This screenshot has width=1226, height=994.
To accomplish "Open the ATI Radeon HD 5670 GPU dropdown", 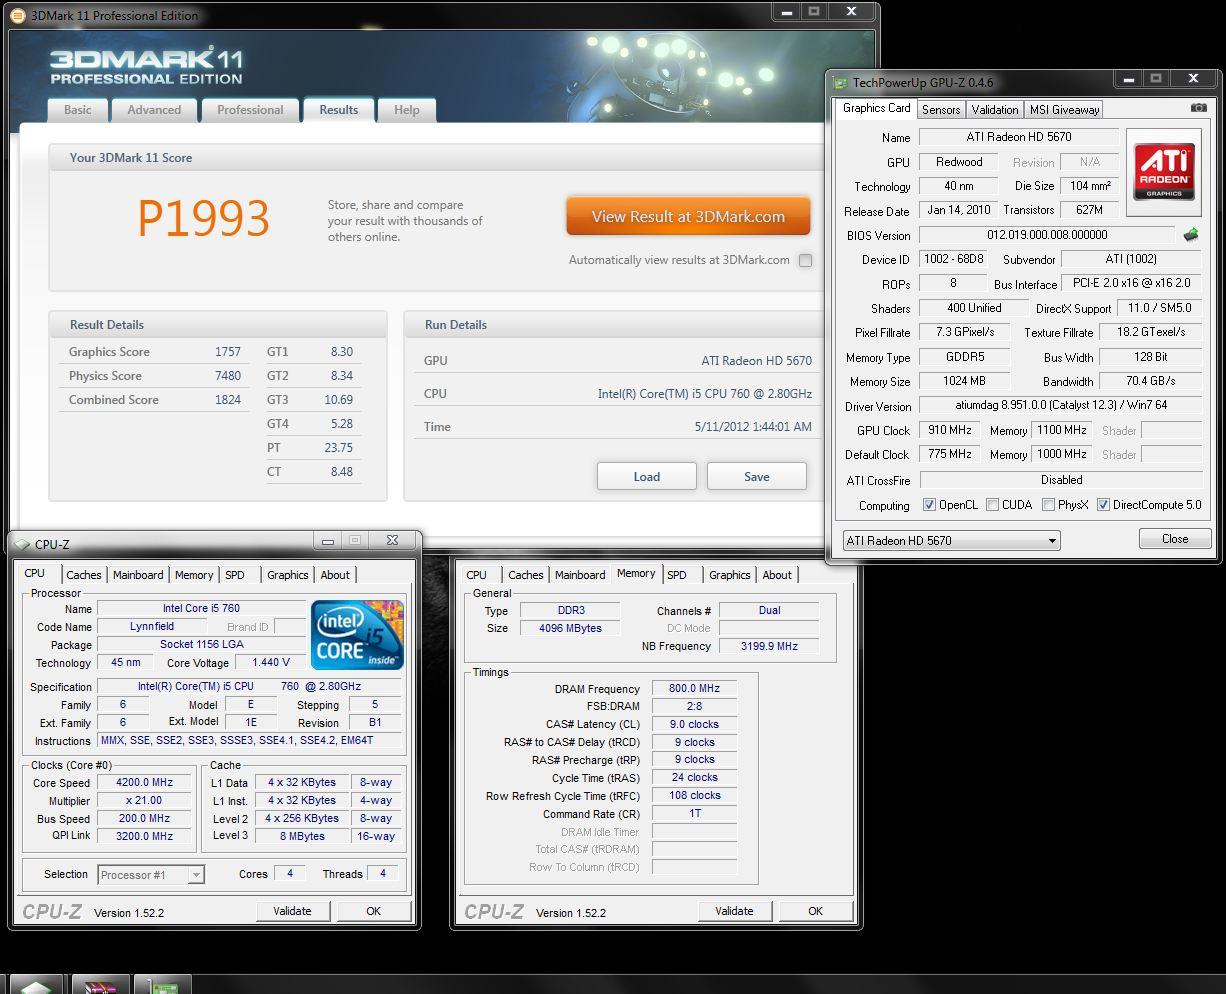I will [x=951, y=541].
